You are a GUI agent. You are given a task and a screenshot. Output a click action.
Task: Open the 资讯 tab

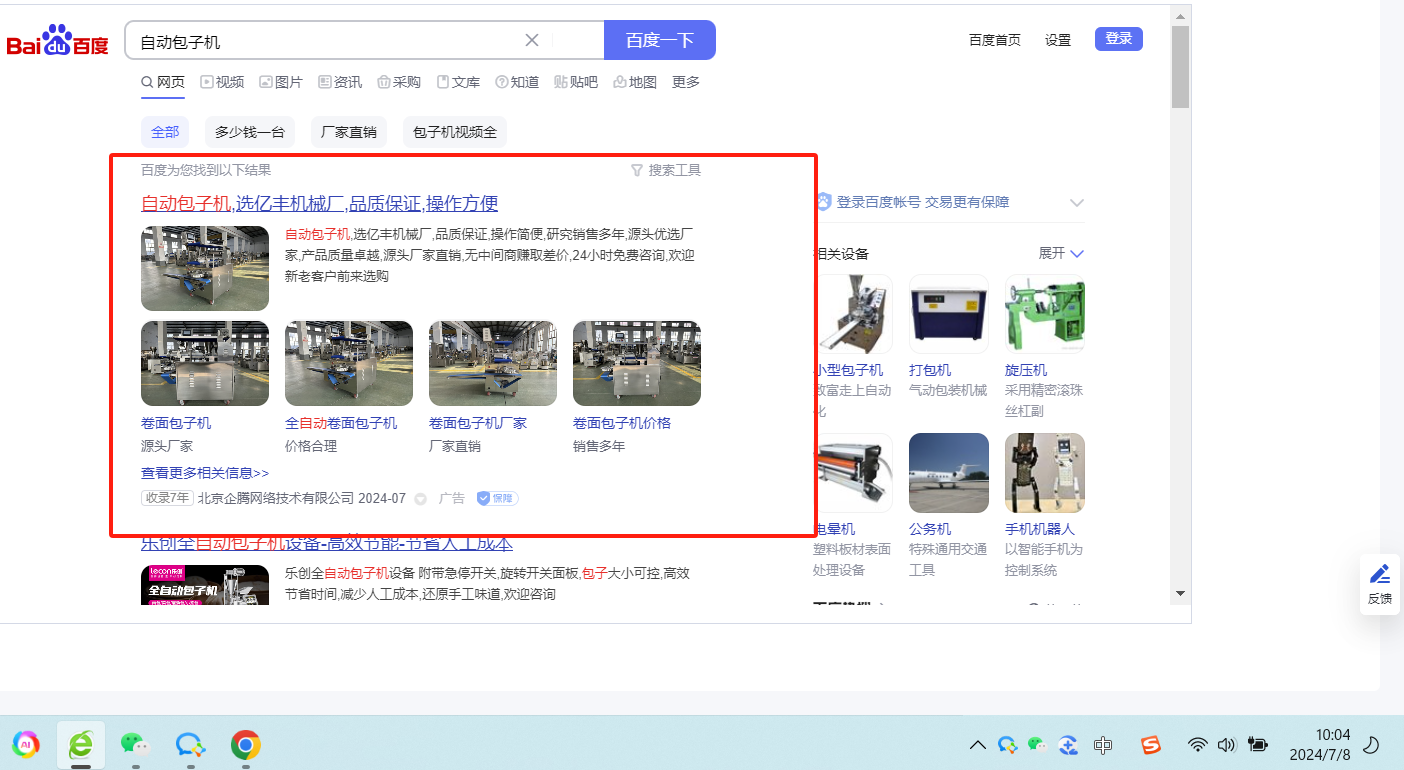[x=340, y=82]
